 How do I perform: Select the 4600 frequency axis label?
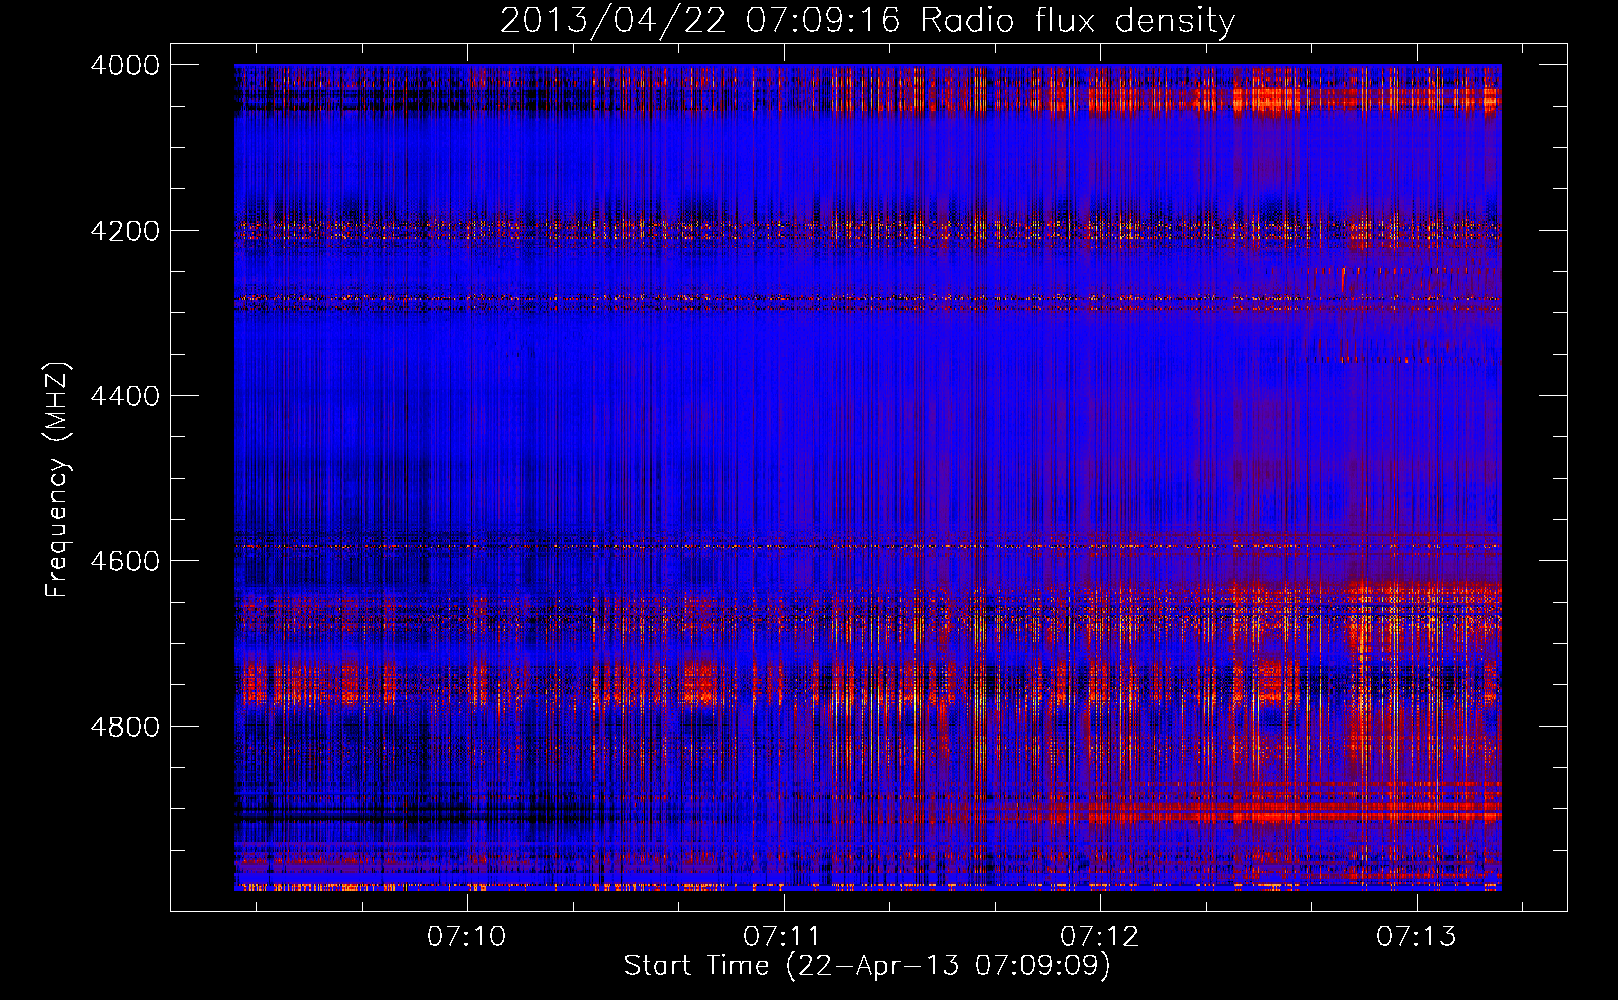(x=124, y=561)
